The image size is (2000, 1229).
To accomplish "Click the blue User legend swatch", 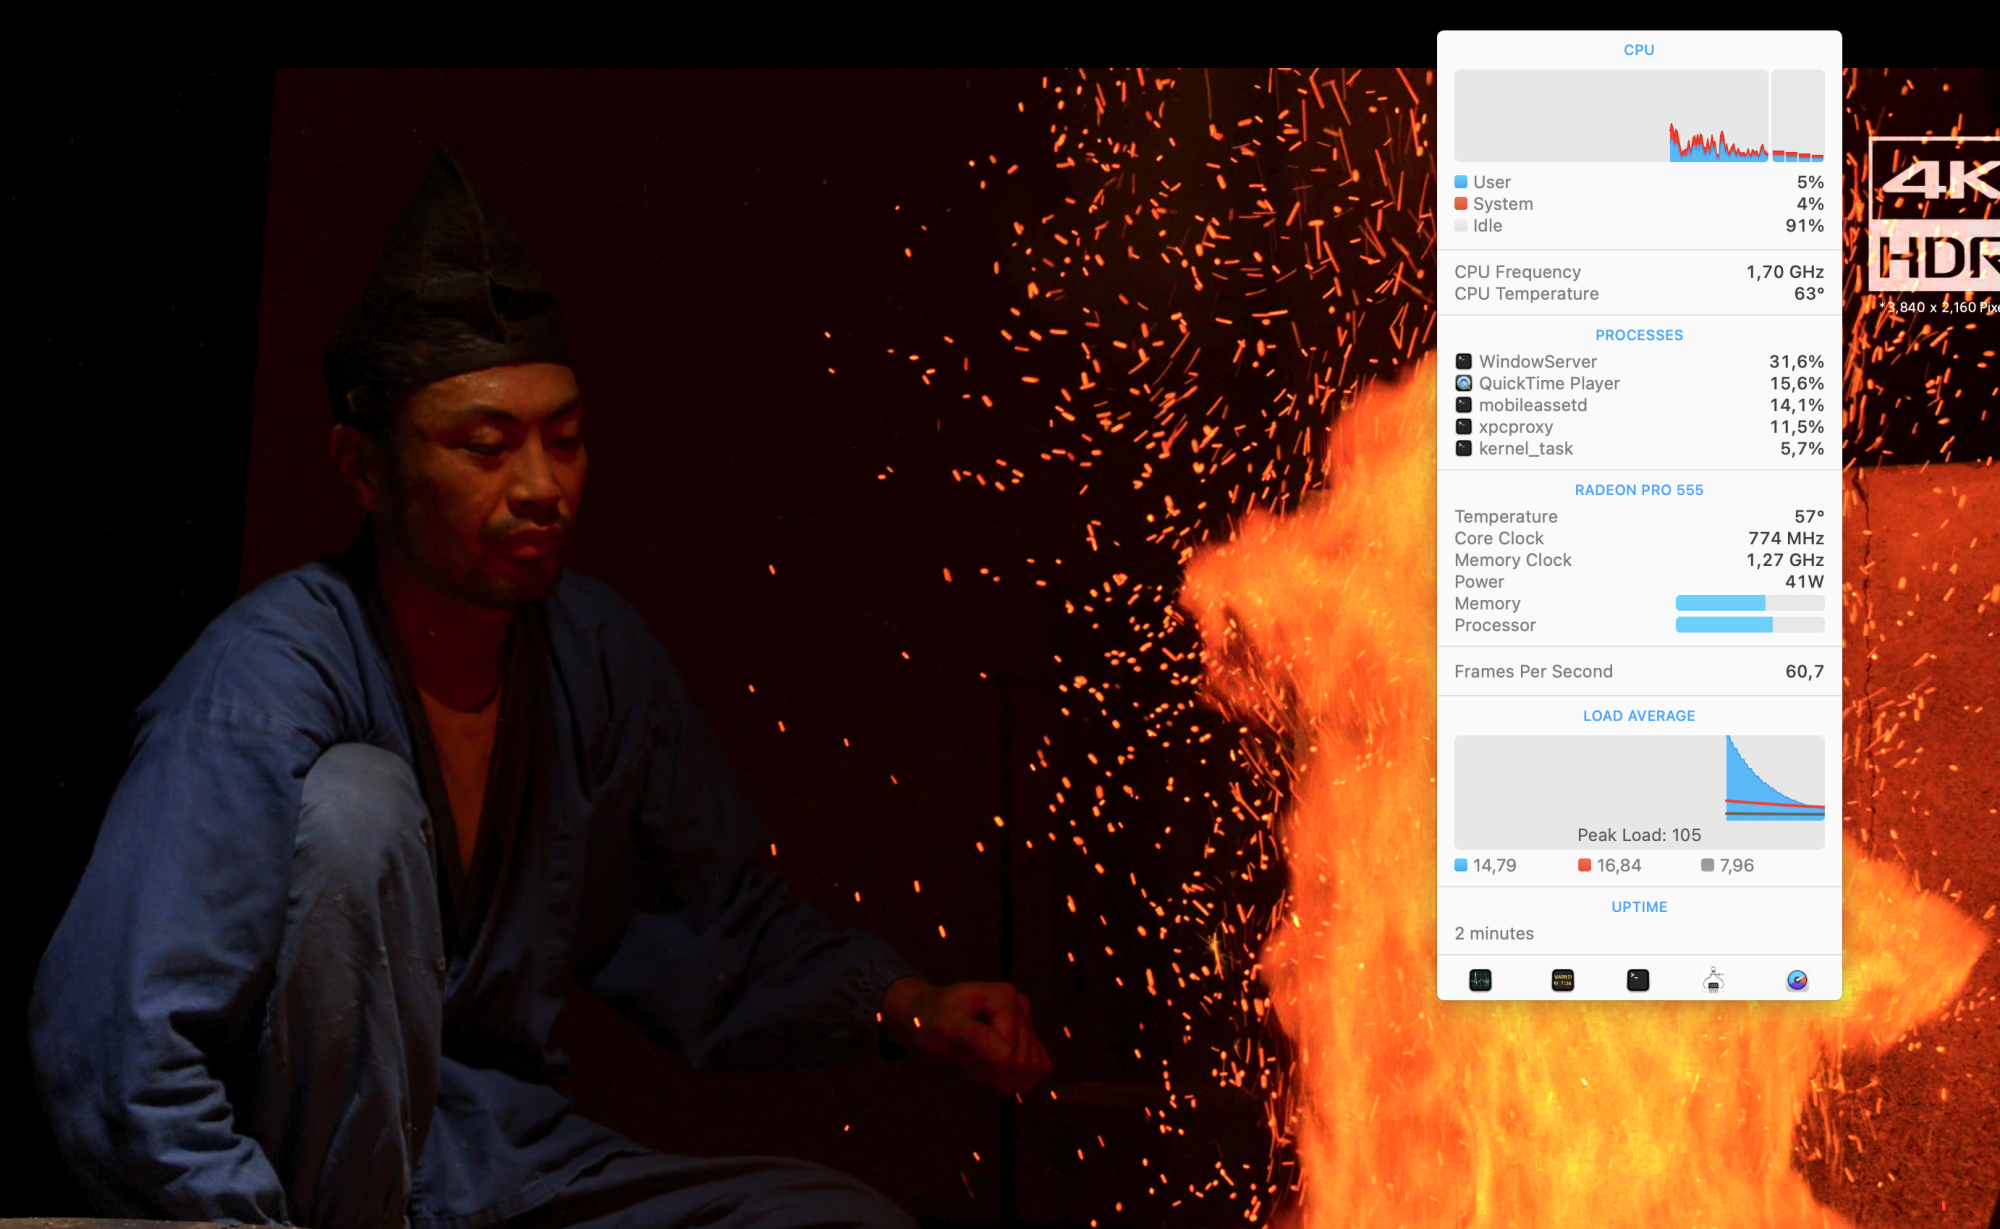I will pos(1461,182).
